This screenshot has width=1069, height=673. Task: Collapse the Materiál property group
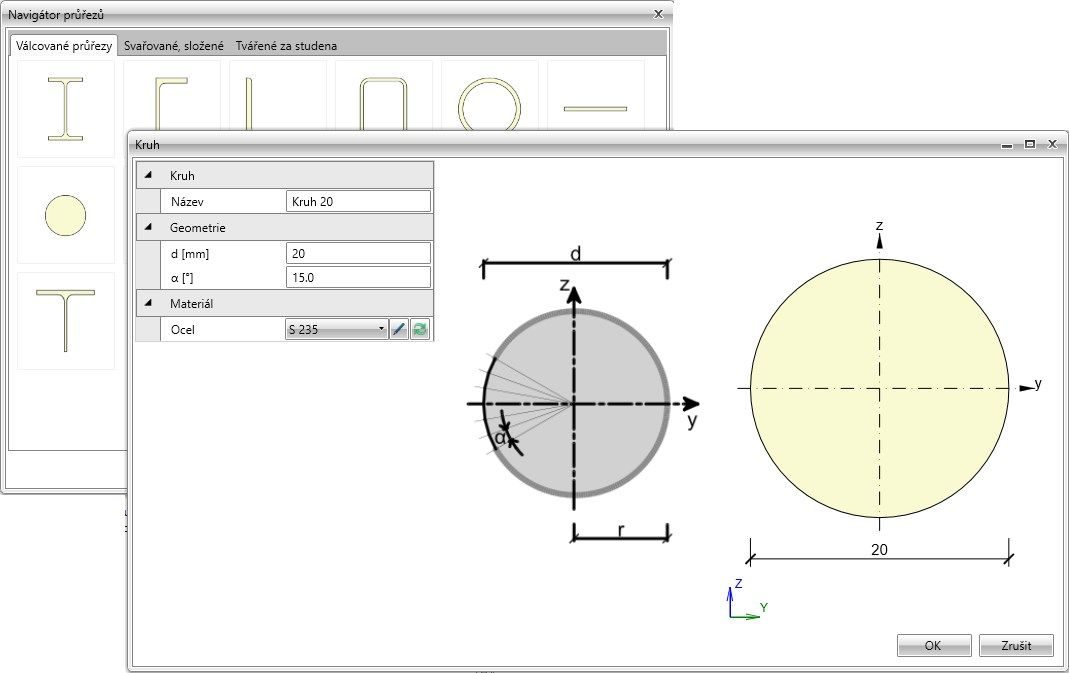tap(149, 303)
